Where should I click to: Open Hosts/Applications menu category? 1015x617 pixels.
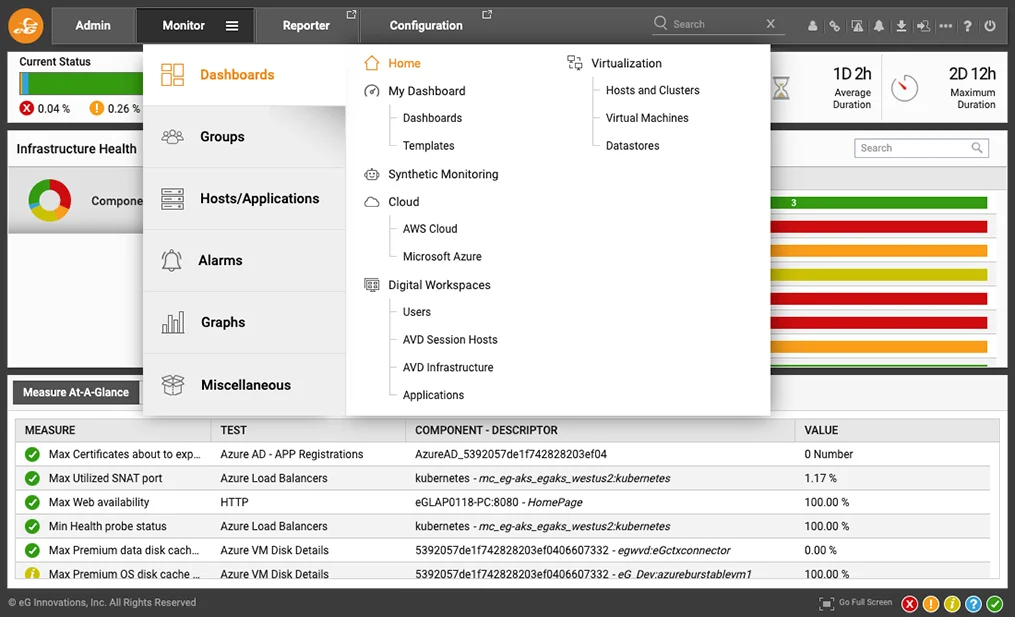coord(244,199)
